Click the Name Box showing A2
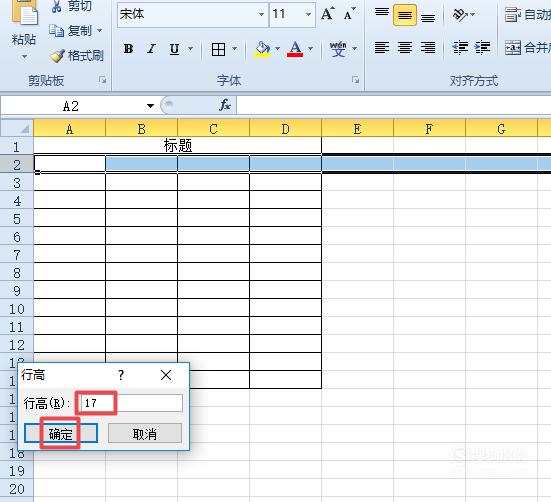Image resolution: width=551 pixels, height=502 pixels. tap(71, 106)
